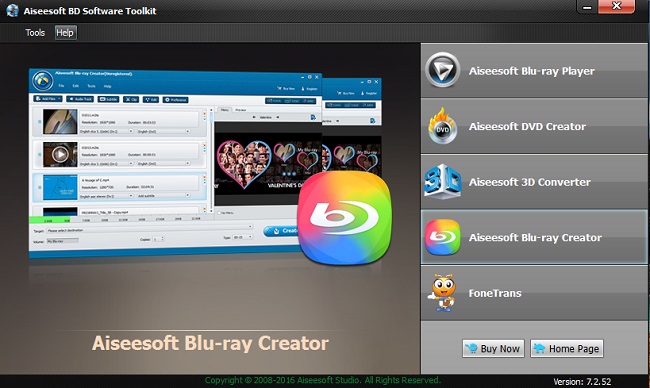Click the 3D Converter cube icon
The width and height of the screenshot is (650, 388).
(442, 181)
